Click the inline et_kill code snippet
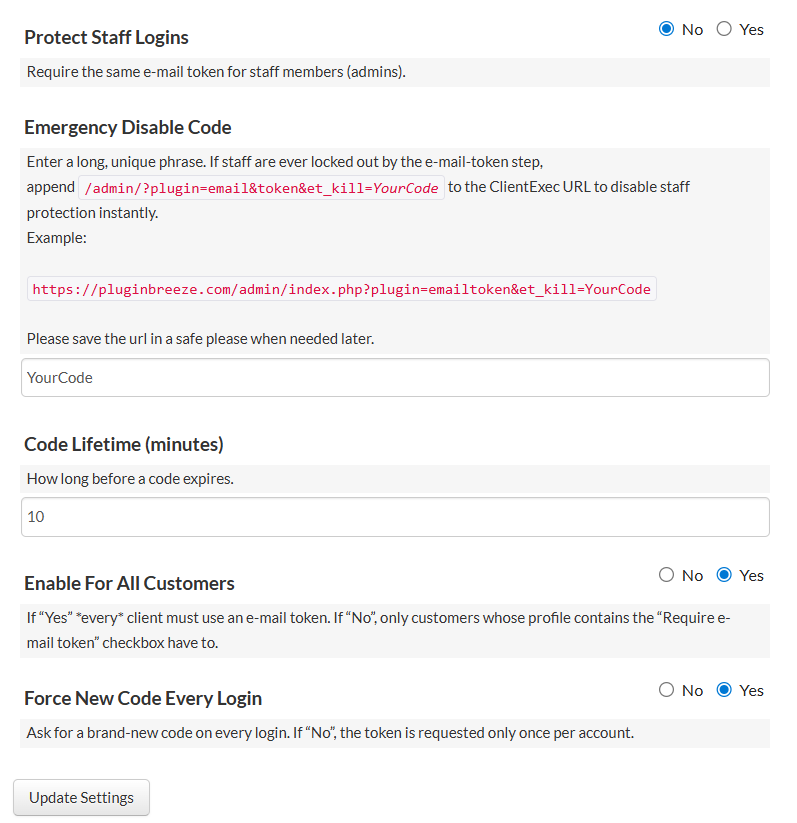The width and height of the screenshot is (797, 823). 262,188
